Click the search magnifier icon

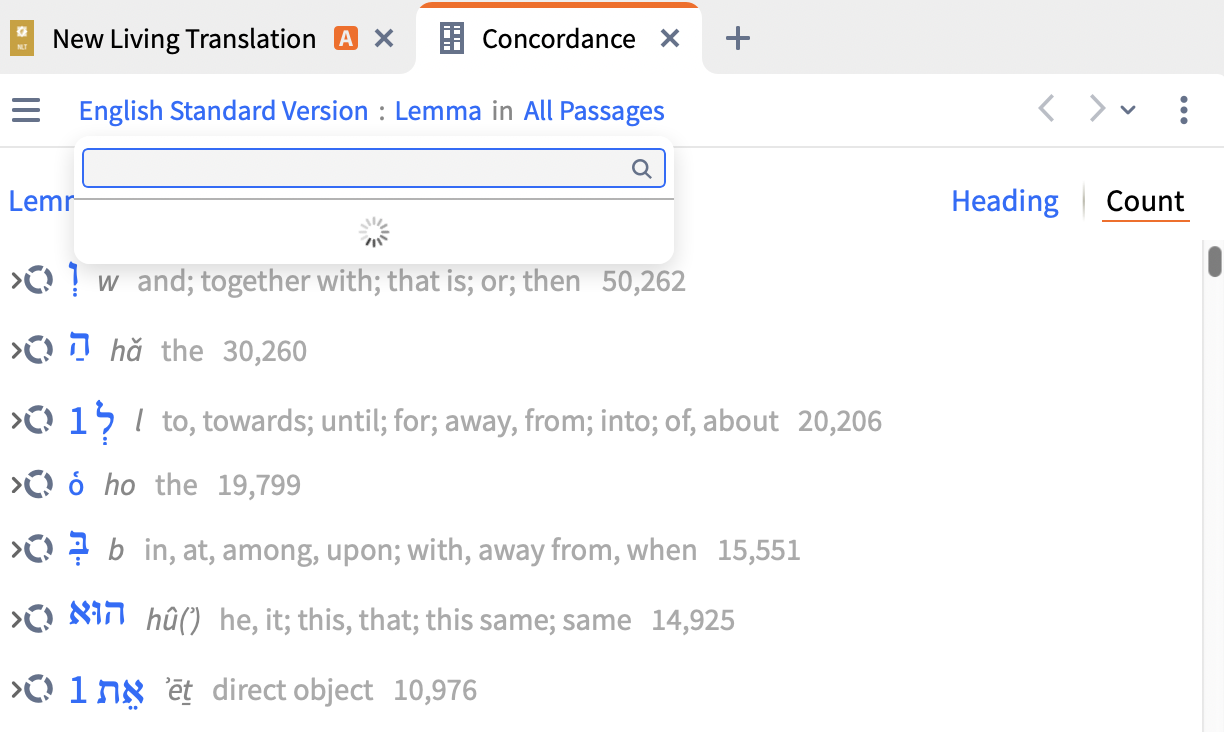[x=642, y=169]
